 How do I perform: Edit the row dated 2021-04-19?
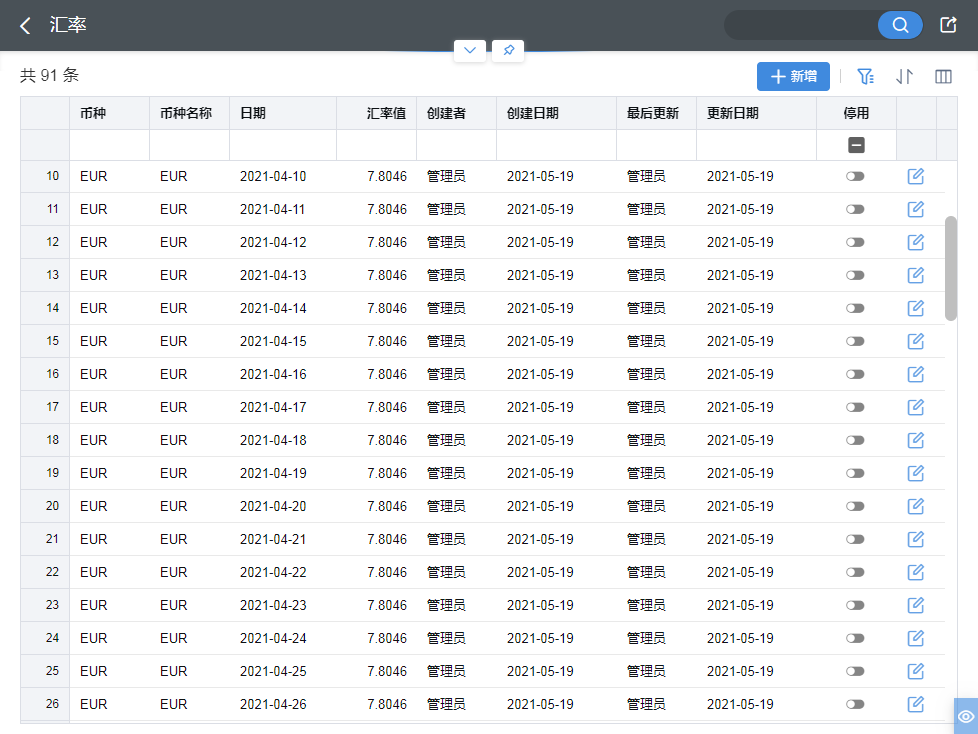click(x=916, y=473)
